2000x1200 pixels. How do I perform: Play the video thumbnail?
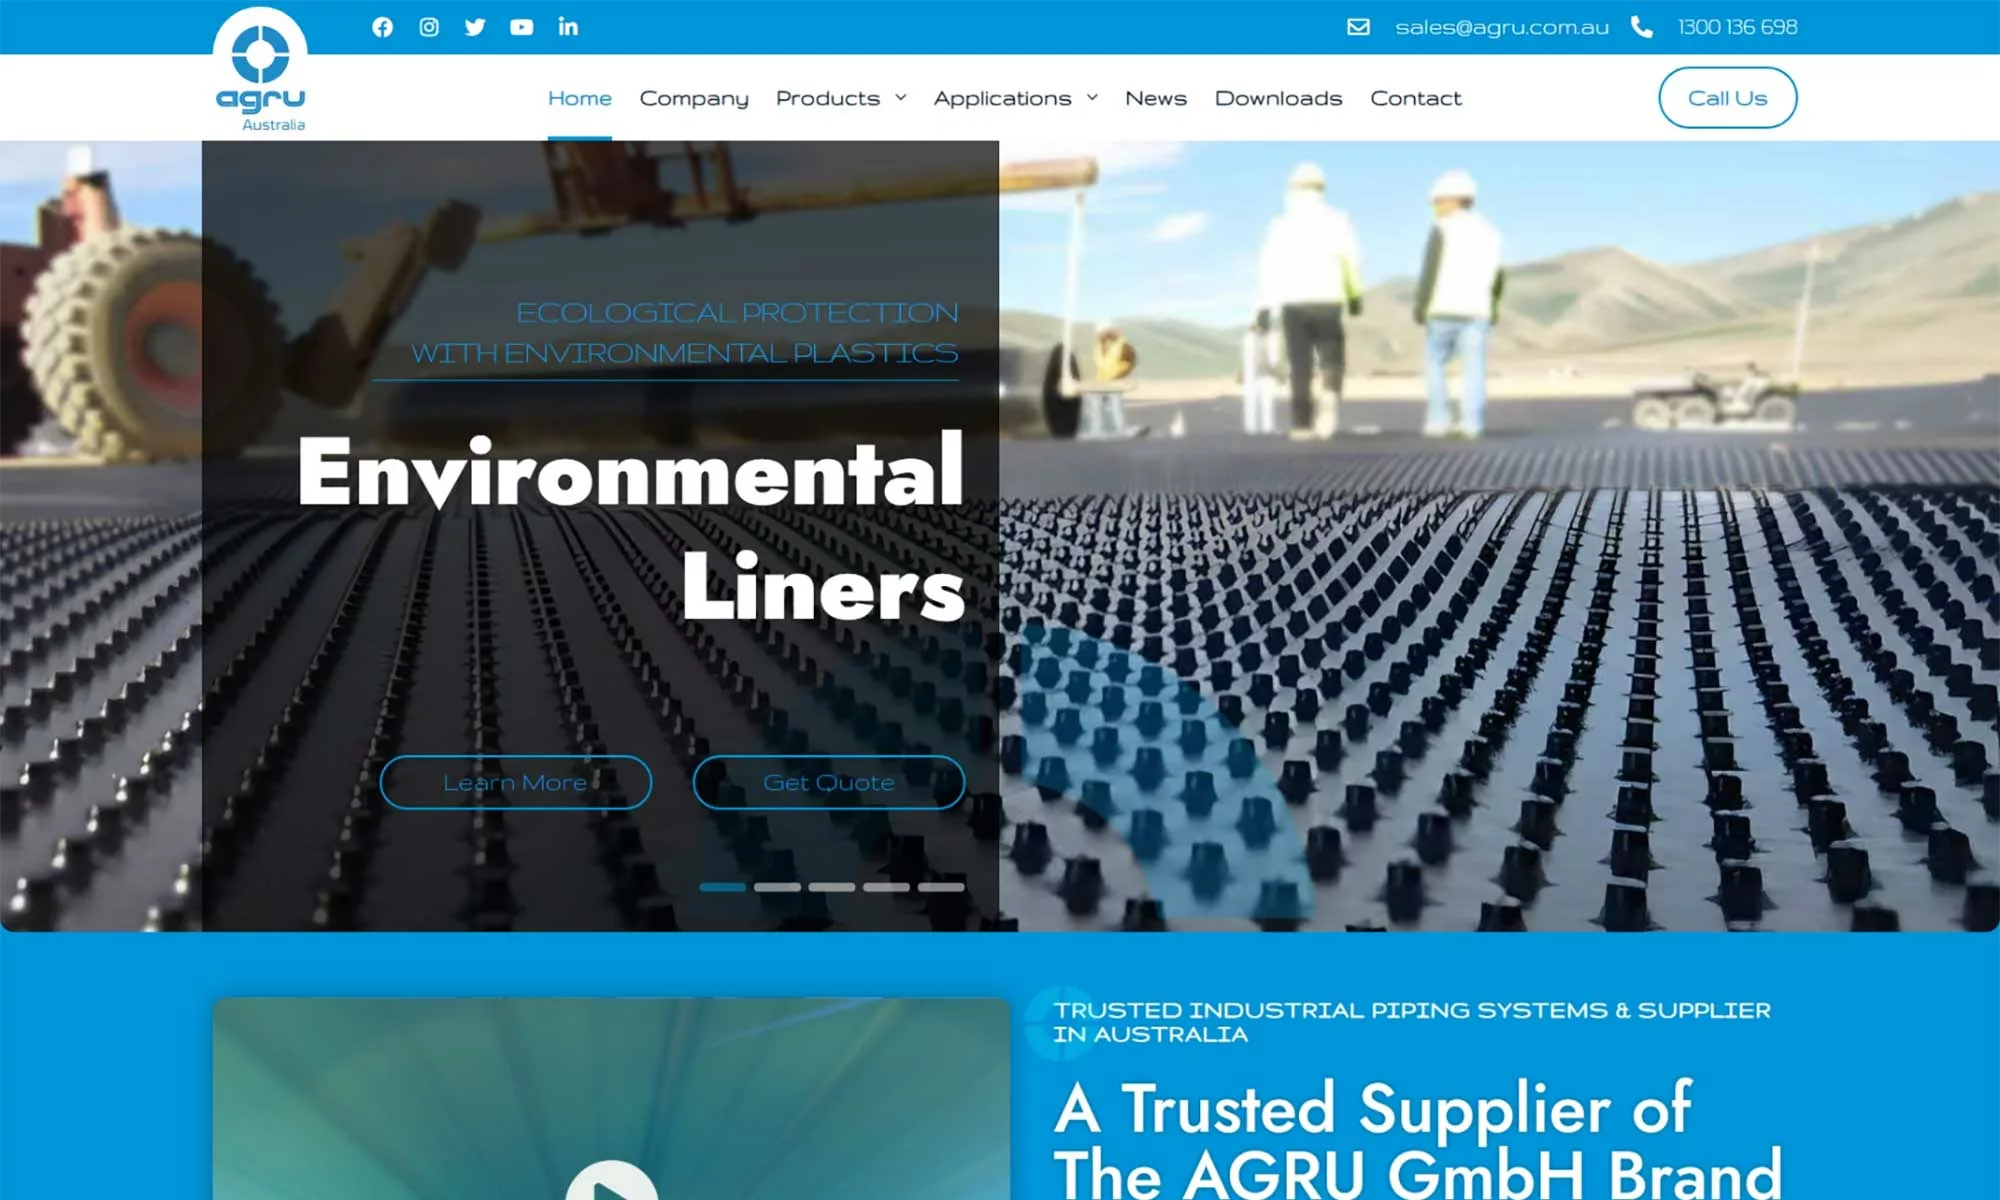(611, 1185)
